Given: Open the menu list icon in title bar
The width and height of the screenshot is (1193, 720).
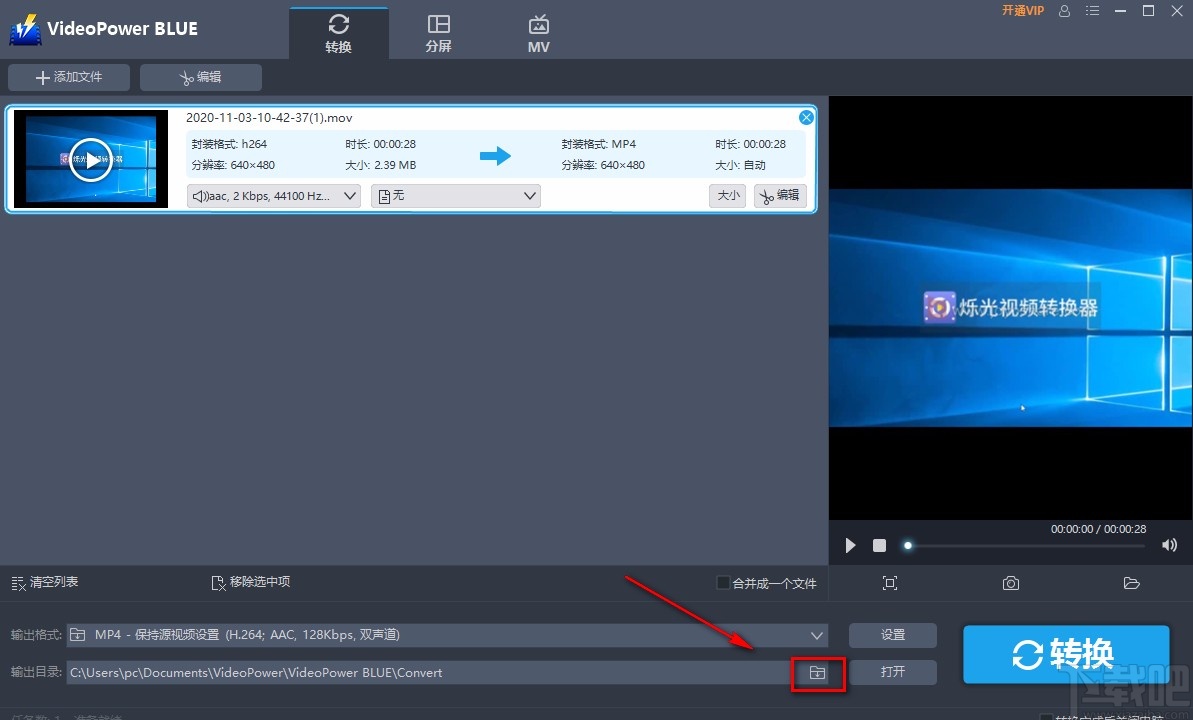Looking at the screenshot, I should tap(1093, 11).
